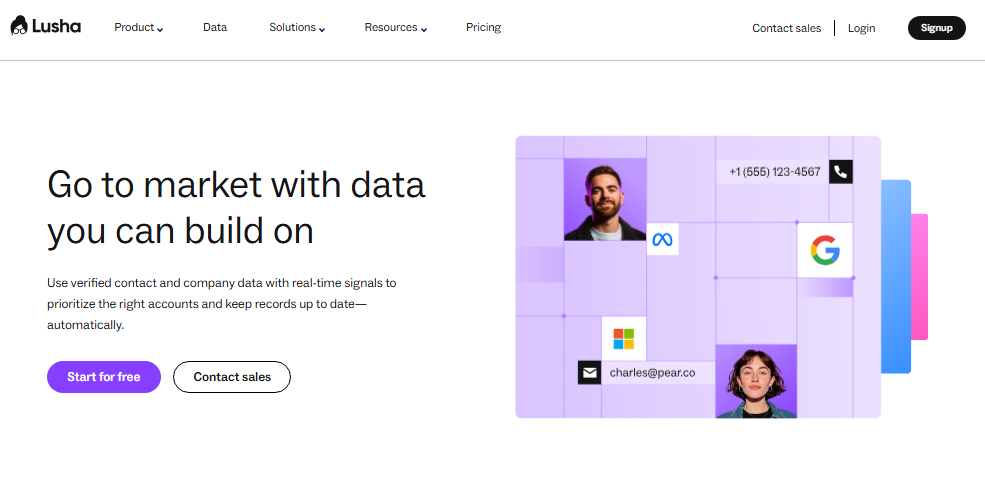Click the Google logo tile
This screenshot has height=483, width=985.
pos(825,250)
